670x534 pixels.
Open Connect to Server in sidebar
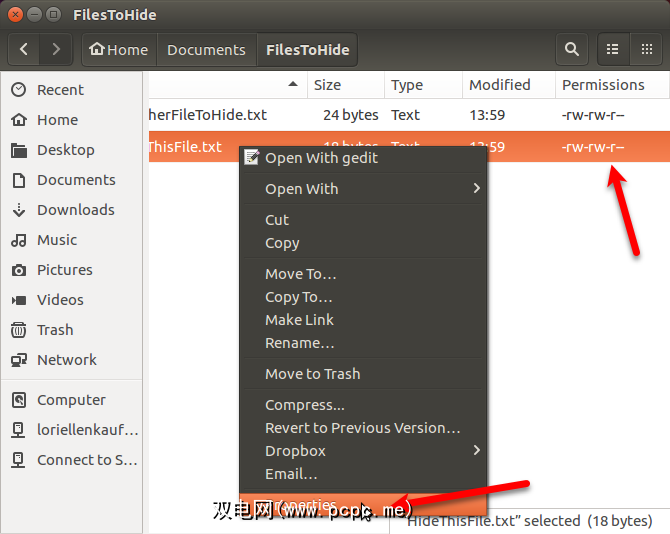(87, 460)
